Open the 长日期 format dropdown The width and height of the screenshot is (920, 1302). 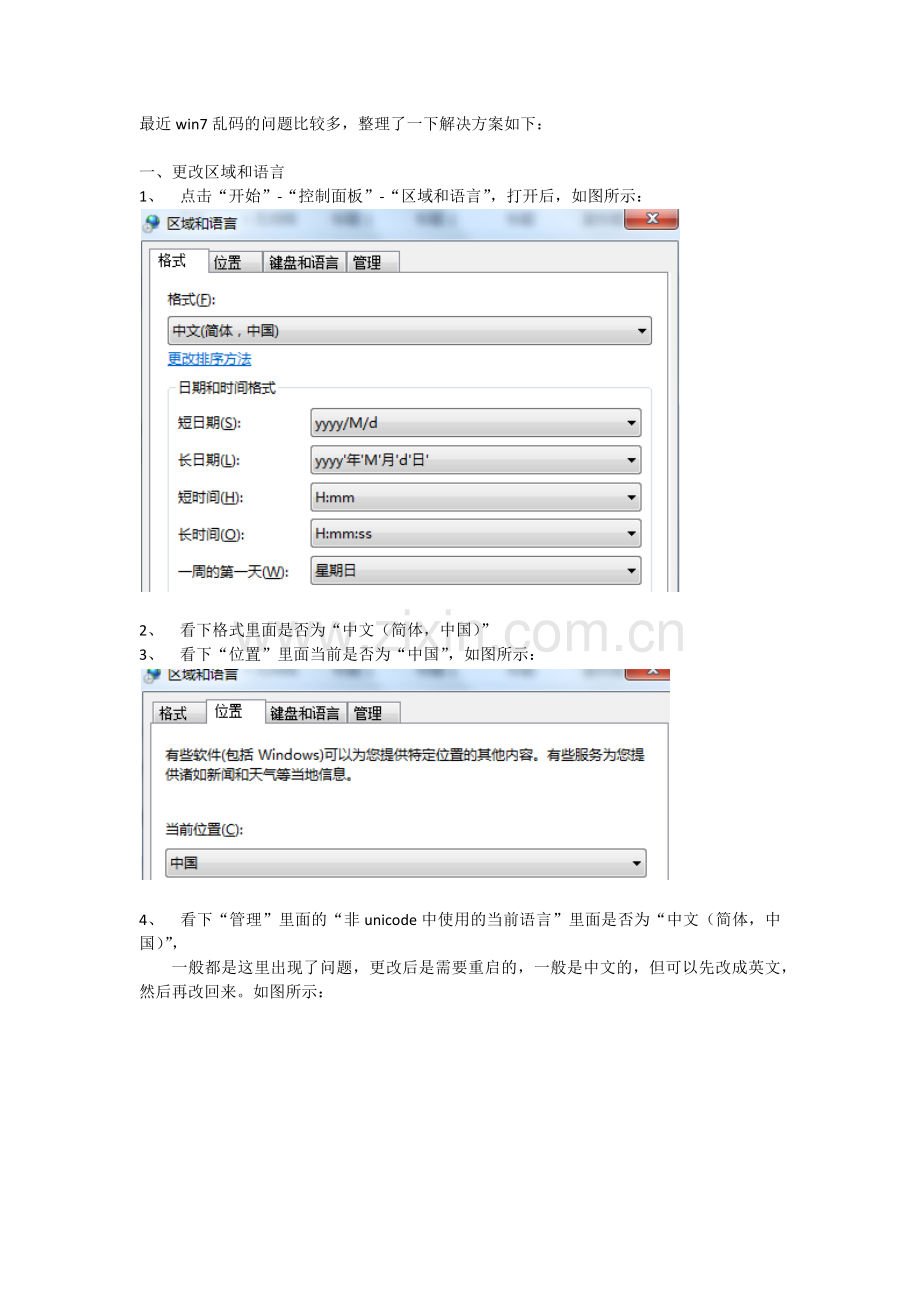pos(476,460)
